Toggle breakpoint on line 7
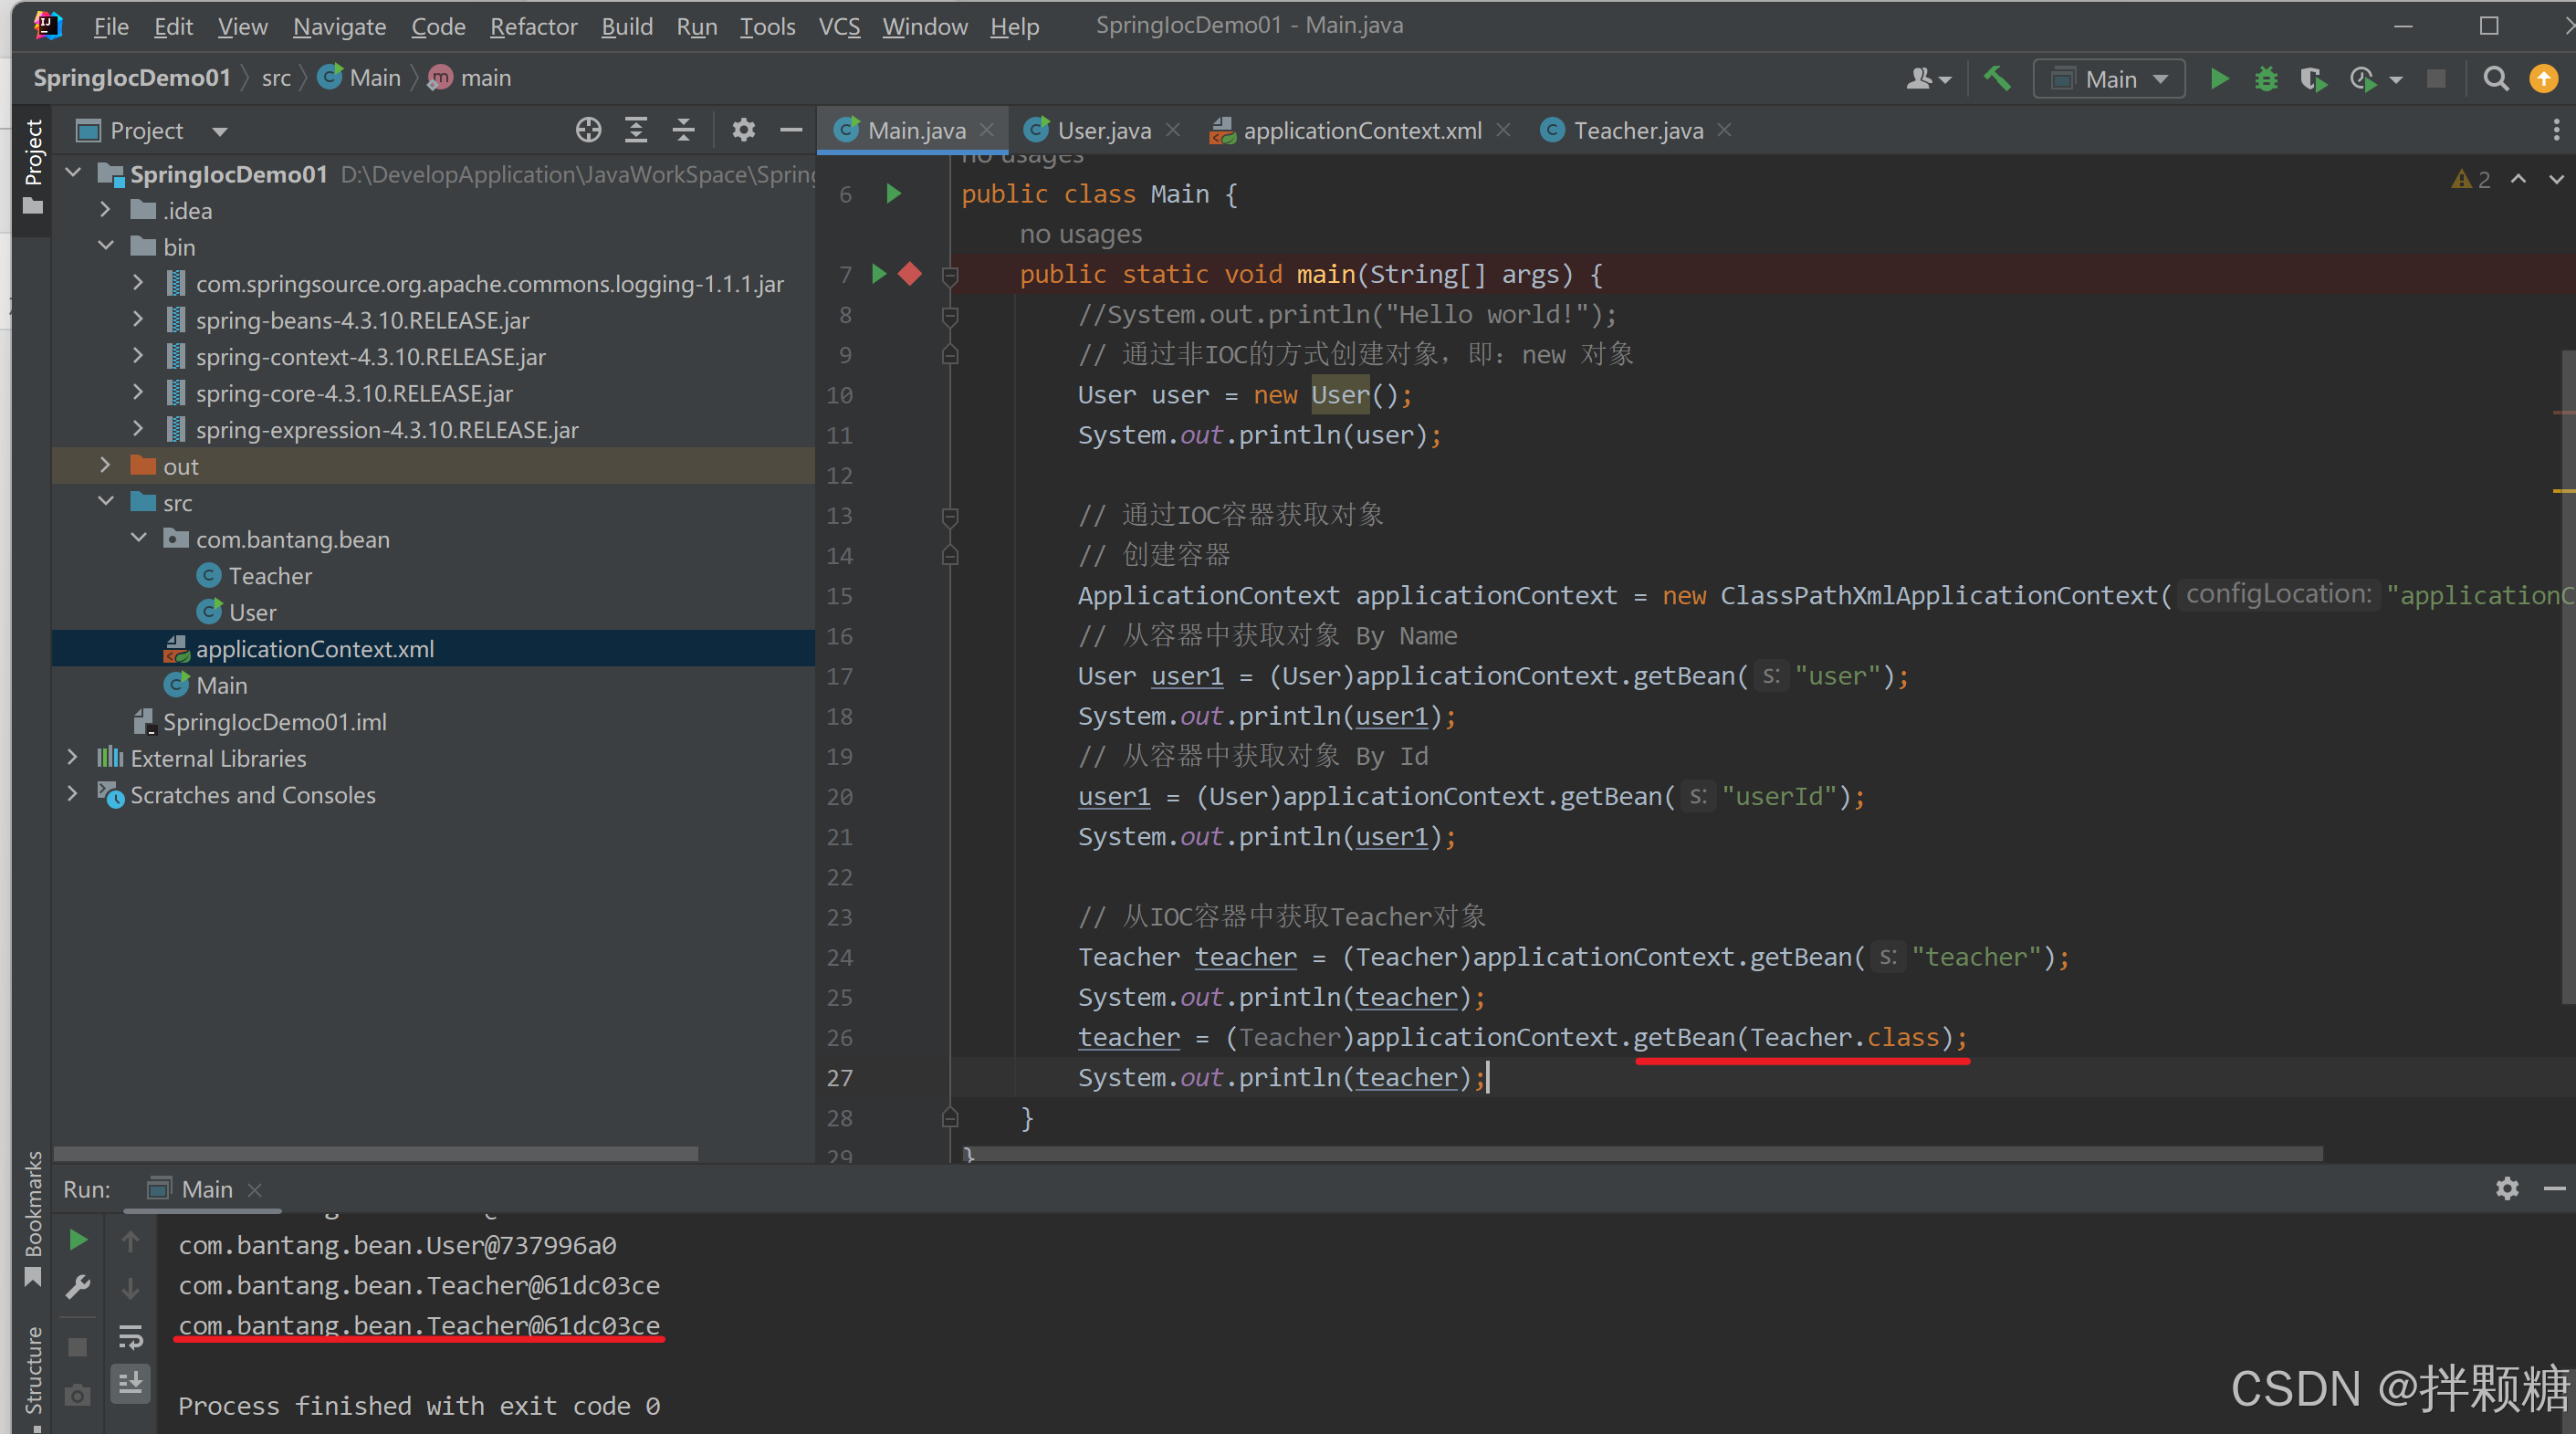Image resolution: width=2576 pixels, height=1434 pixels. point(910,274)
